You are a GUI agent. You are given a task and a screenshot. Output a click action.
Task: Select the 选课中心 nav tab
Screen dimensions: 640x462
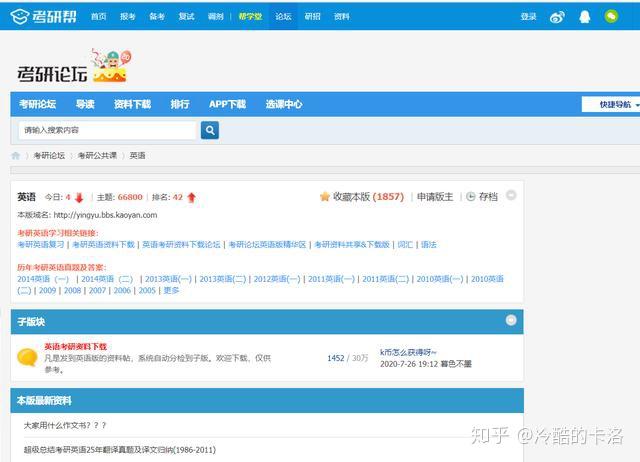(284, 104)
